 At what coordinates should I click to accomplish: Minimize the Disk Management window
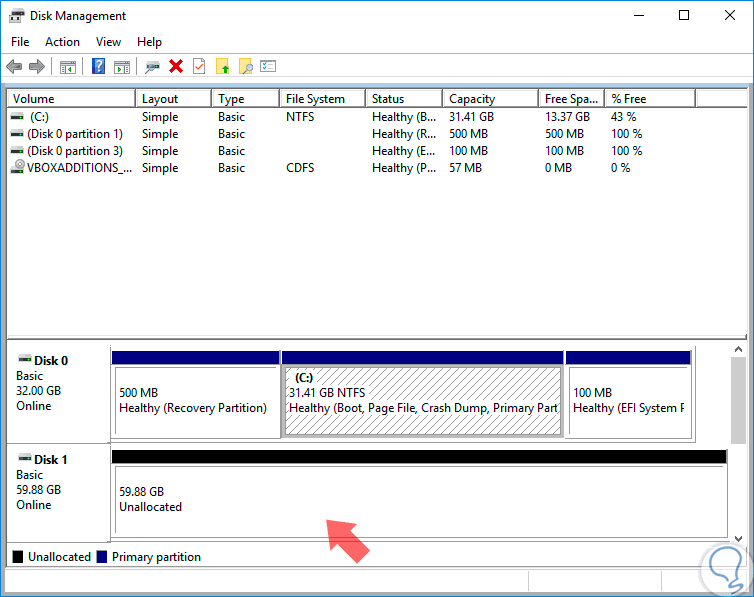(x=639, y=15)
